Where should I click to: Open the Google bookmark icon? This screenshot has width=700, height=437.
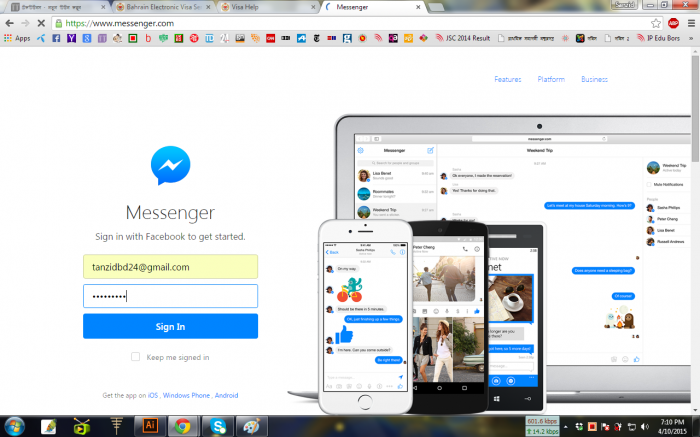[87, 38]
